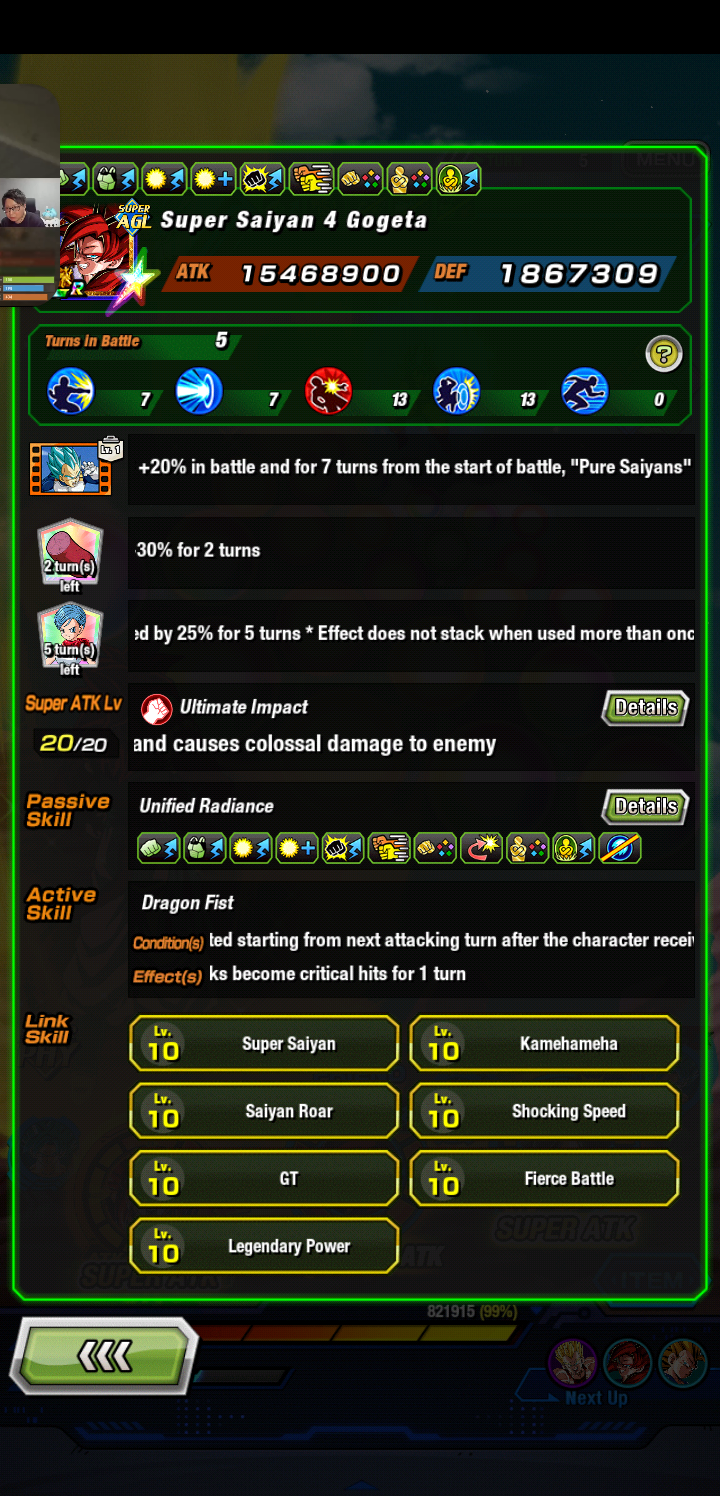Click the evasion running figure icon

pos(585,390)
